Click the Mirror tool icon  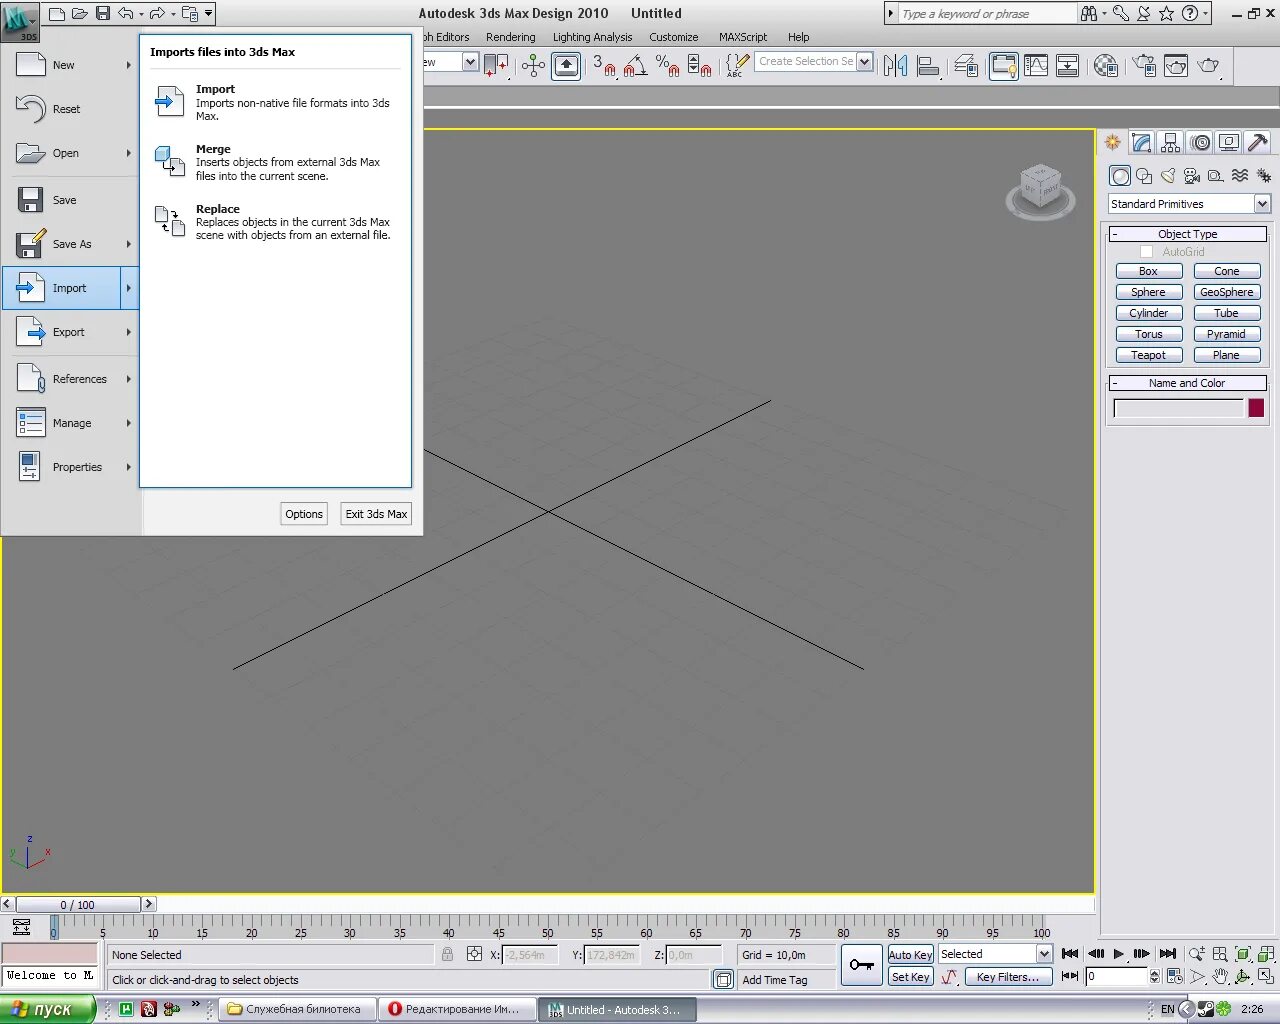pyautogui.click(x=896, y=66)
